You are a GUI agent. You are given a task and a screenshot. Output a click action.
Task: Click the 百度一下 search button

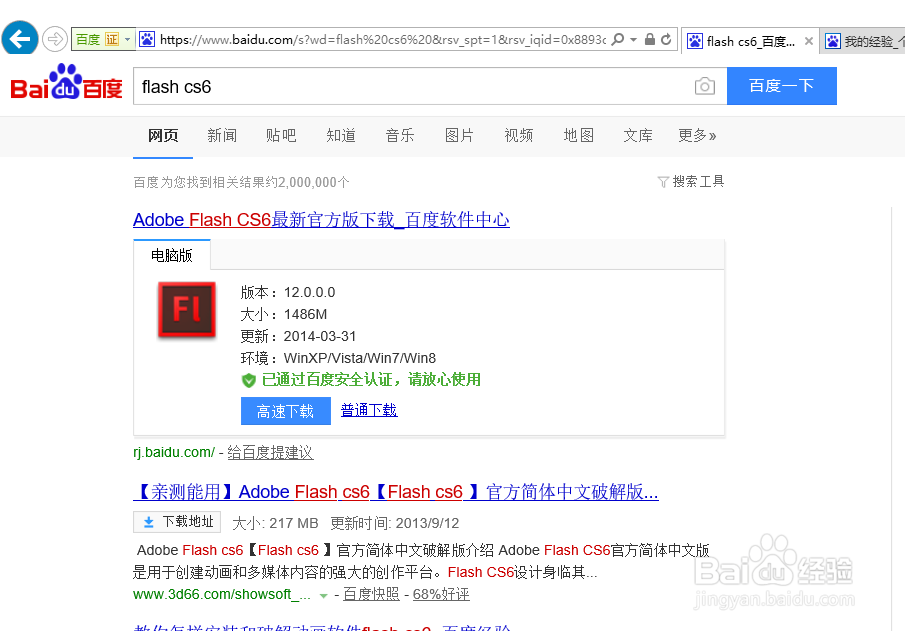[x=781, y=86]
